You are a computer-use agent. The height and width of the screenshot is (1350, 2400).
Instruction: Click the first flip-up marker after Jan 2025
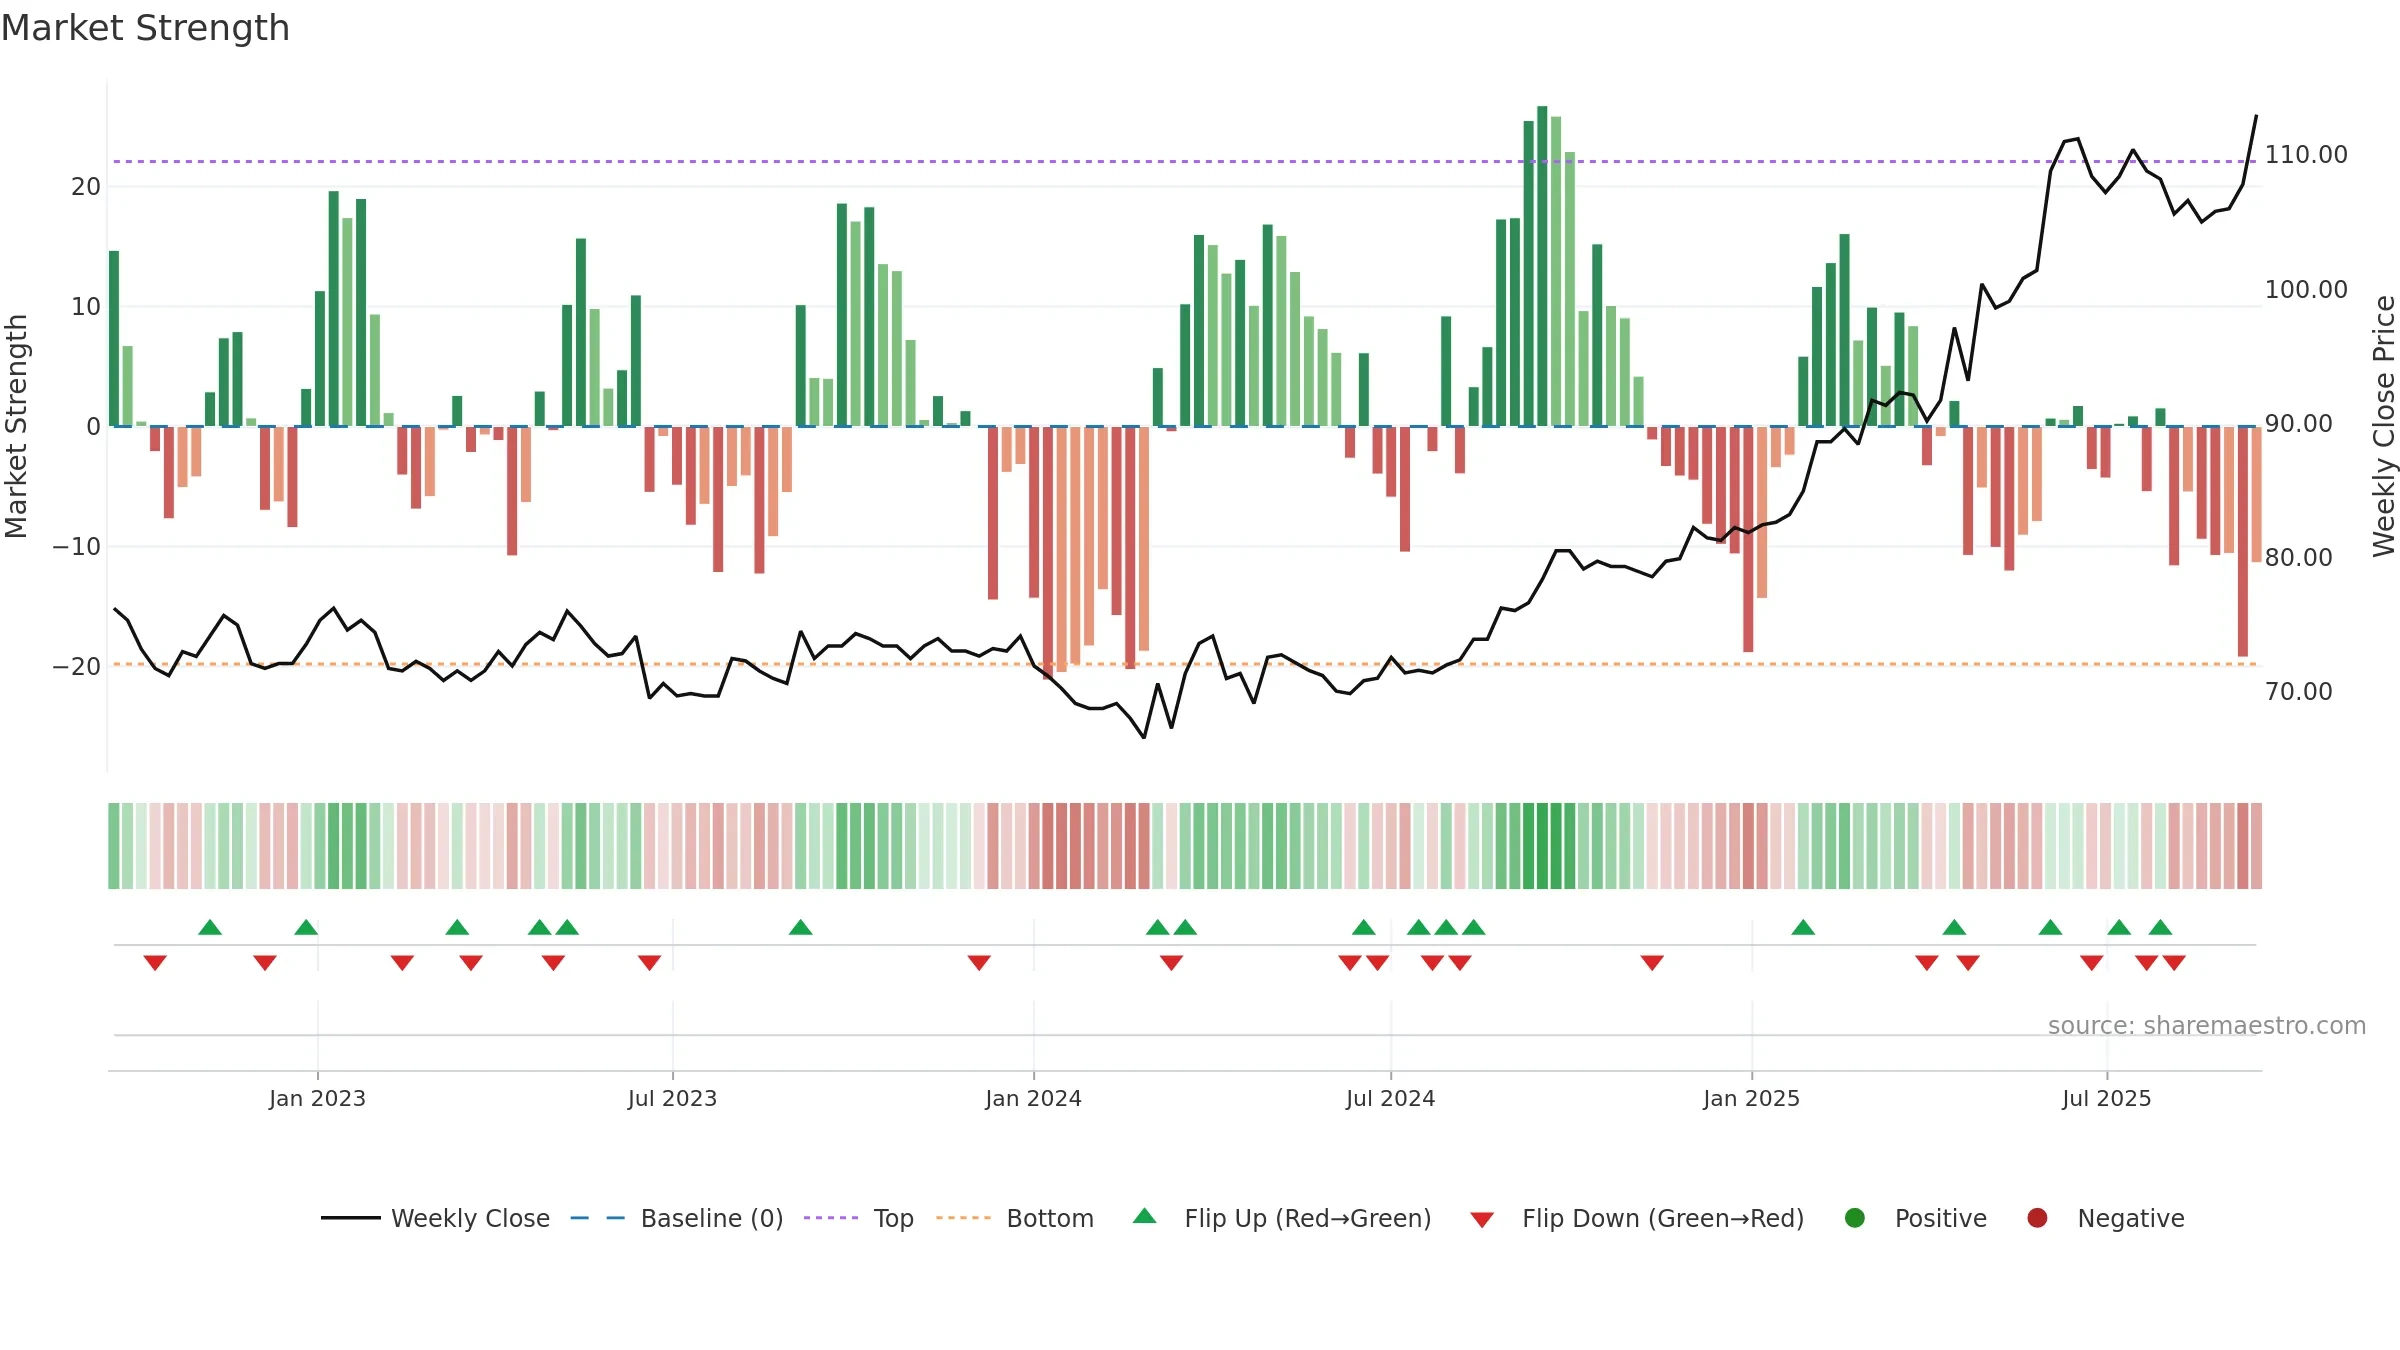1803,927
